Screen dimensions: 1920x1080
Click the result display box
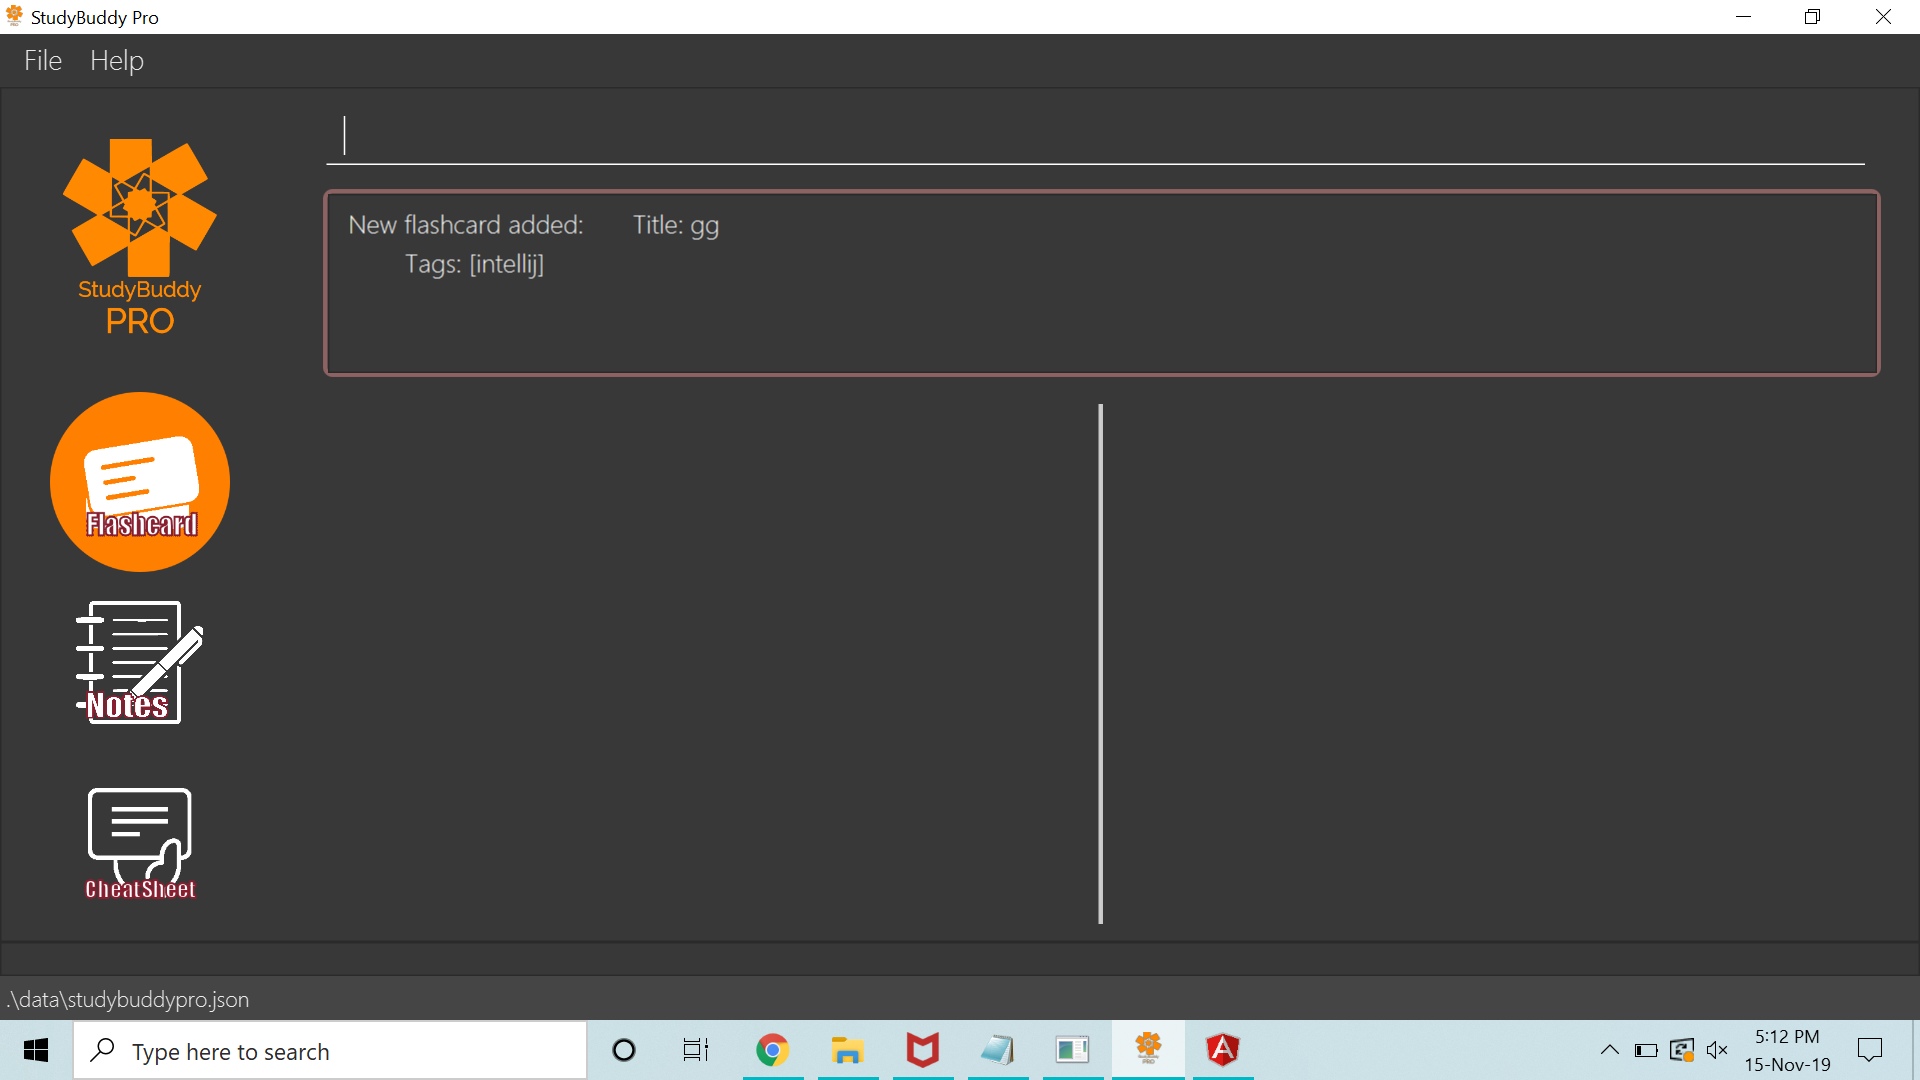click(1101, 283)
